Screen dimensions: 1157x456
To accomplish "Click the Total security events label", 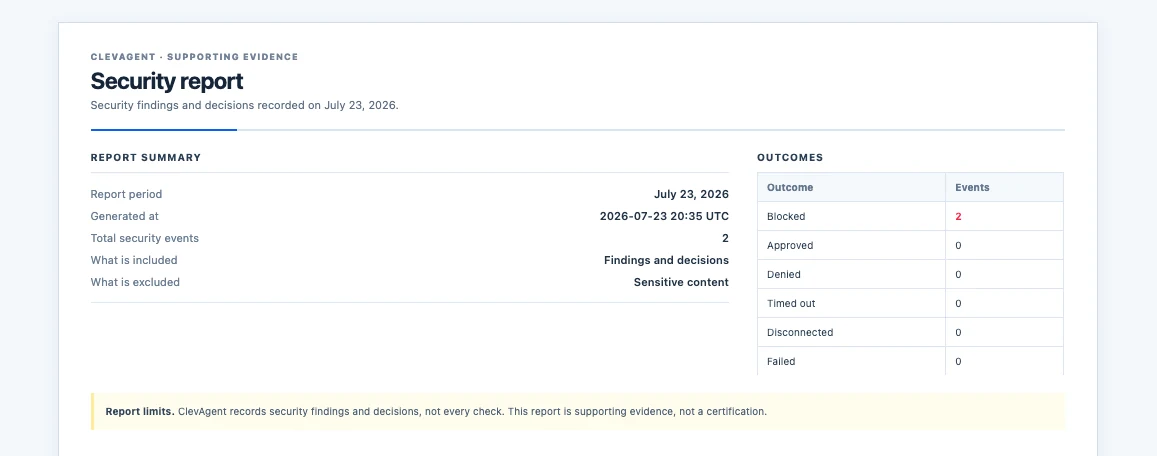I will pos(145,238).
